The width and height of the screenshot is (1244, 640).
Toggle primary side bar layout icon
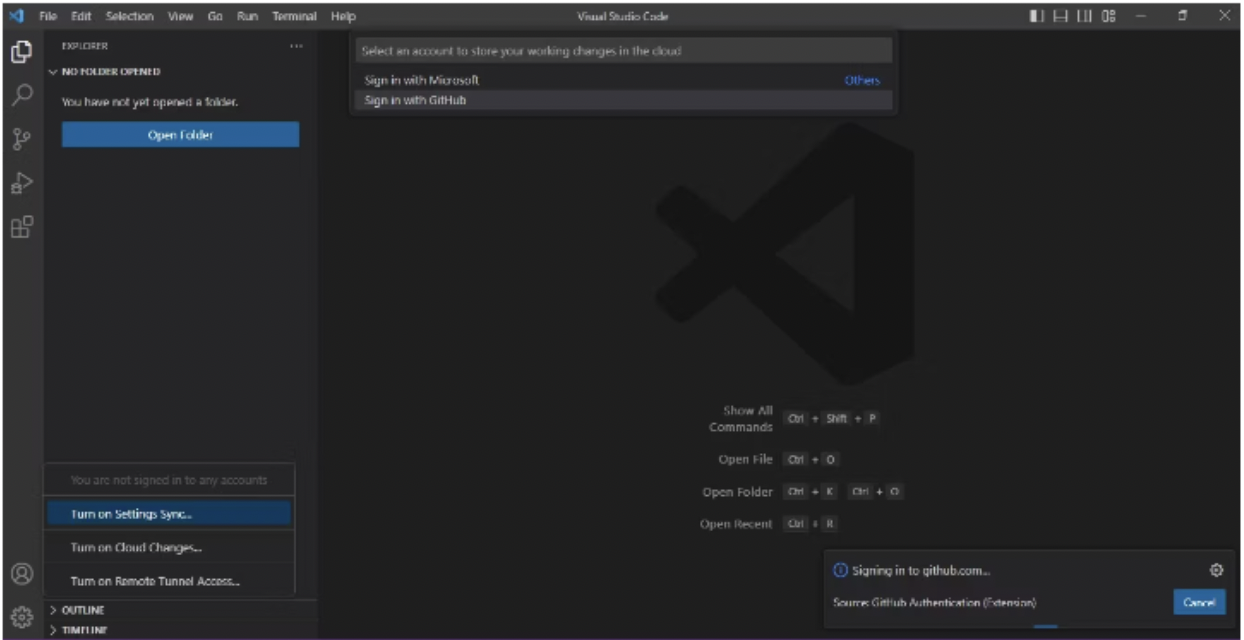coord(1037,16)
